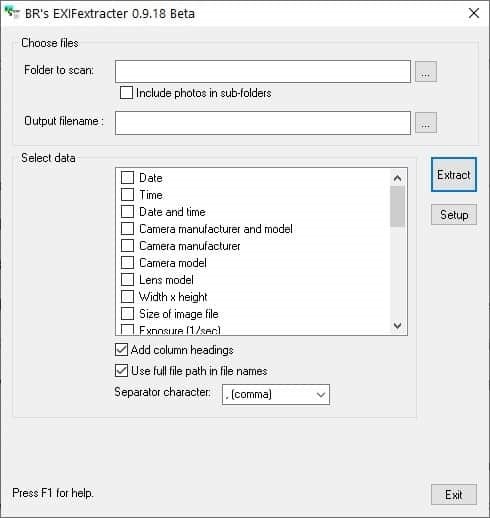This screenshot has height=518, width=490.
Task: Focus the Folder to scan text field
Action: pos(263,71)
